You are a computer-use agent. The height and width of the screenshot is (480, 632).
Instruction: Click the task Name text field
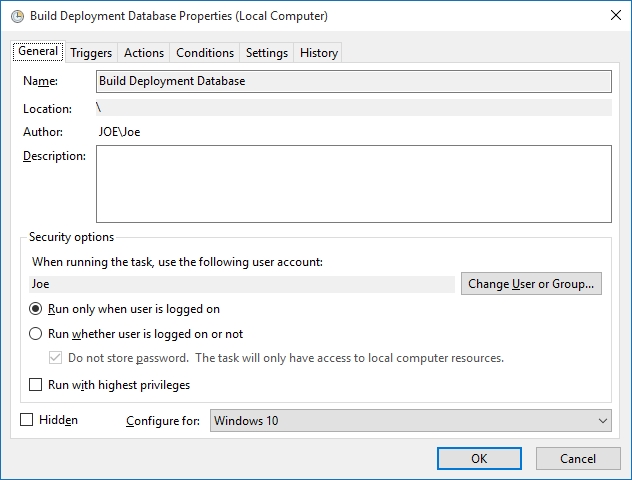tap(354, 81)
